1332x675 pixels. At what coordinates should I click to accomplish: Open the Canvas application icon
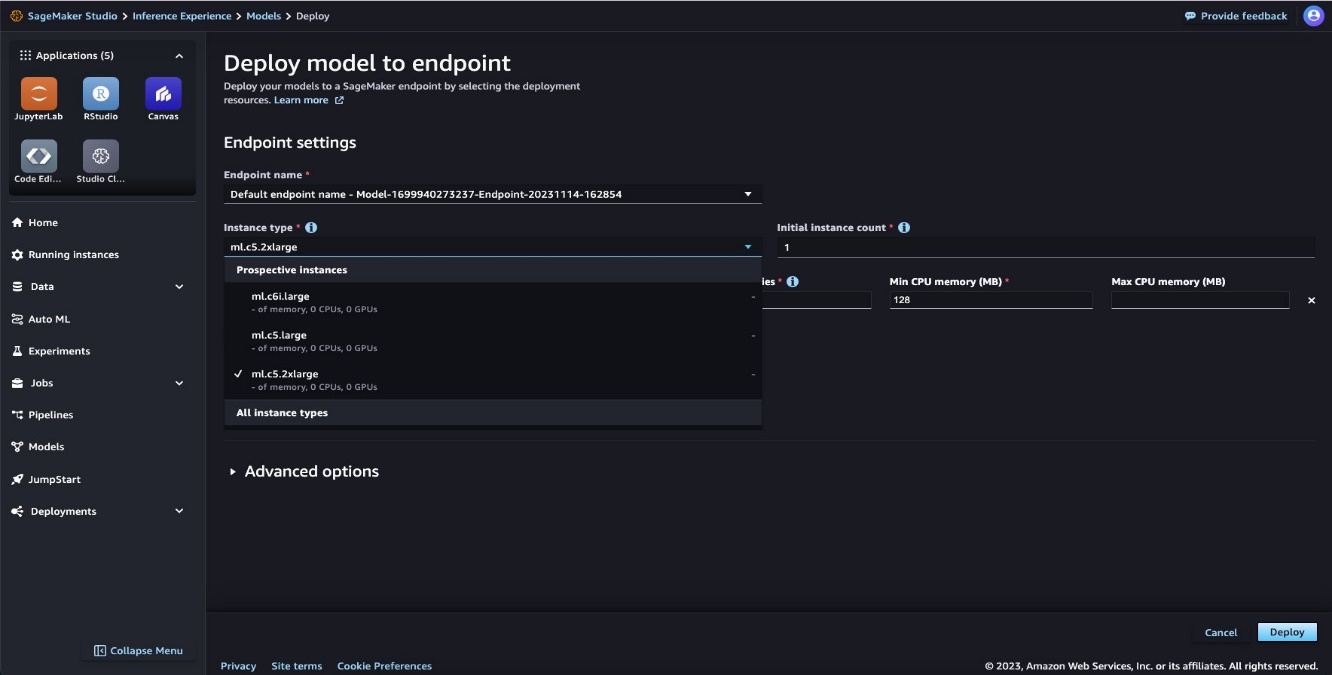point(163,94)
